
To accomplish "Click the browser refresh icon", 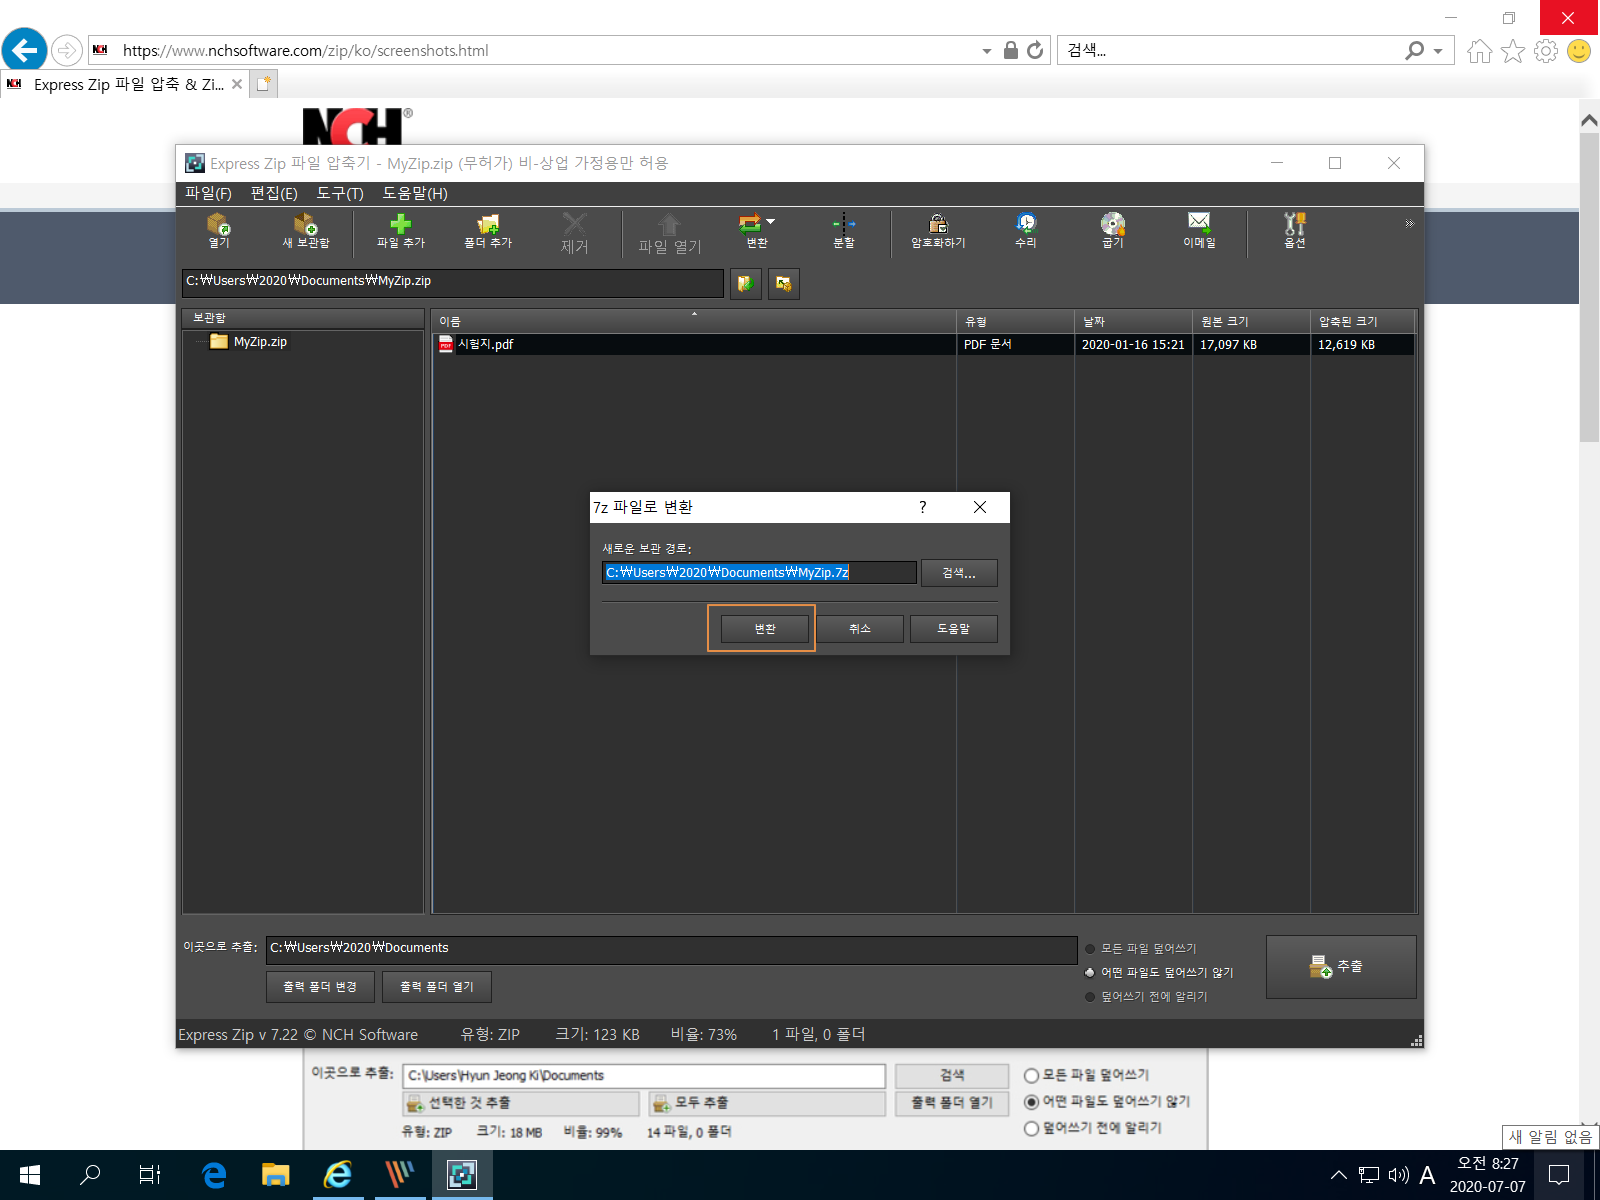I will click(x=1035, y=50).
